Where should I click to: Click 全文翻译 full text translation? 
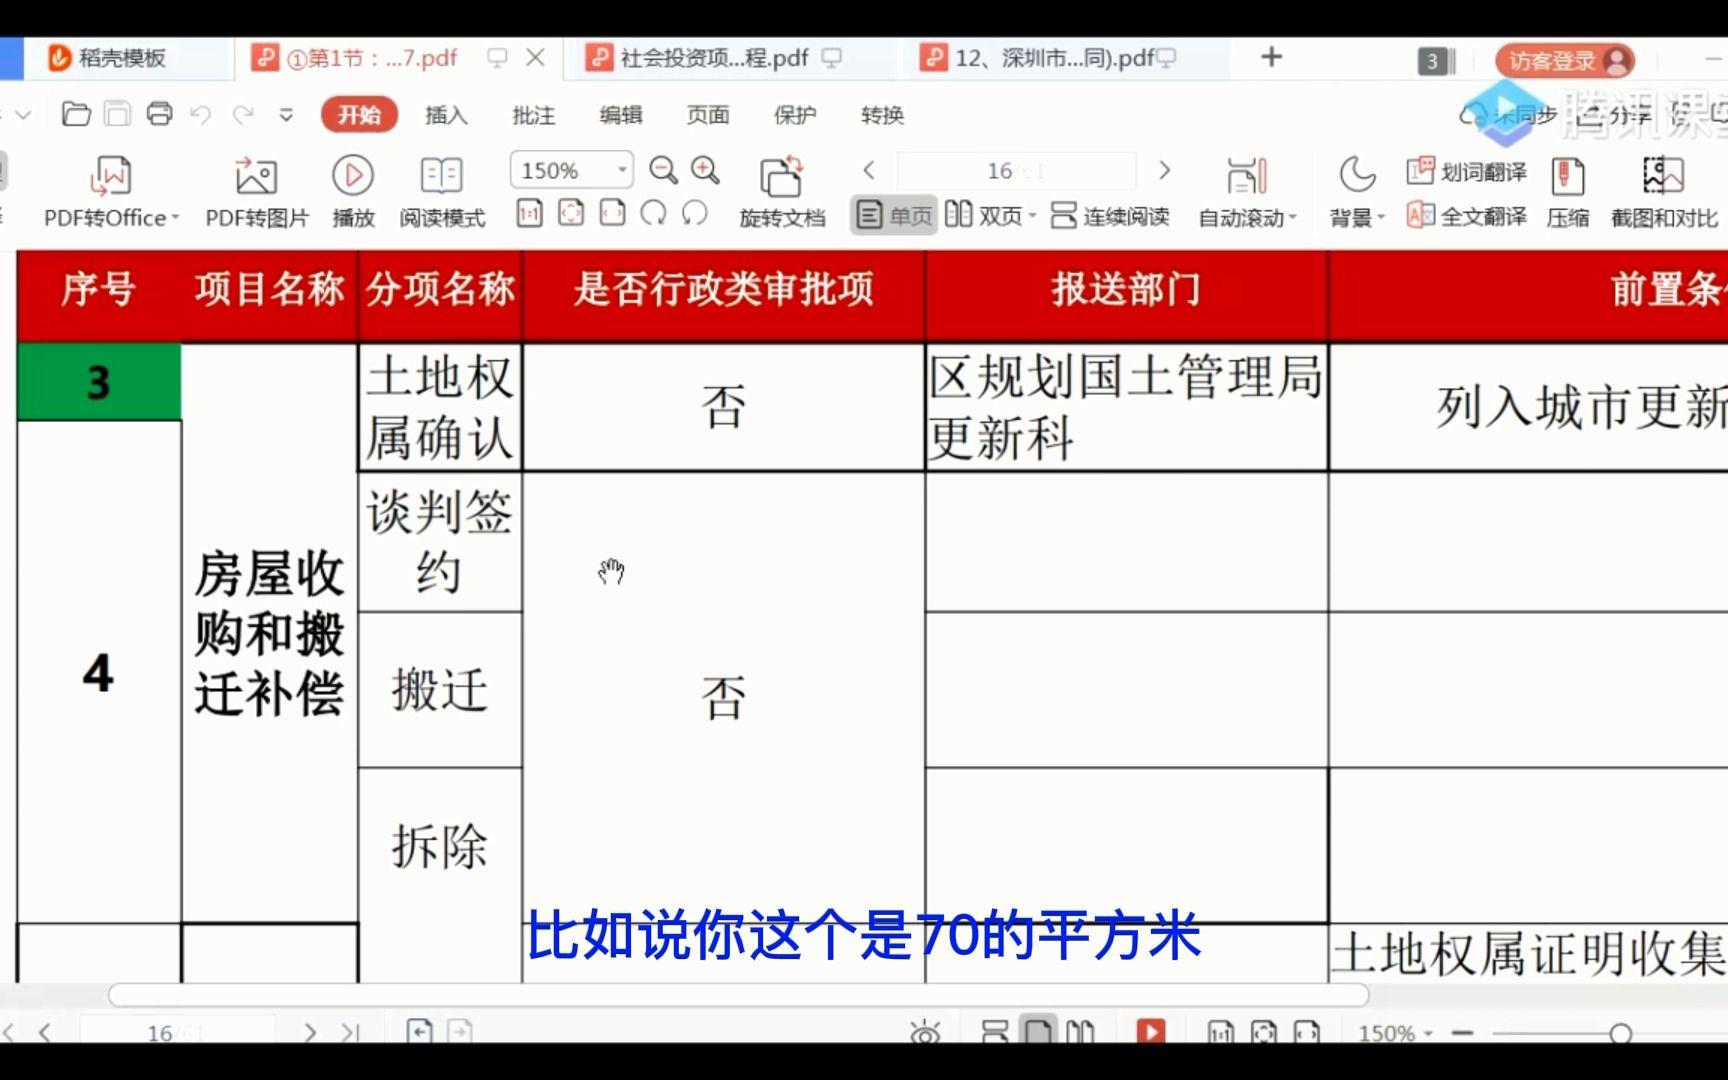pyautogui.click(x=1466, y=215)
